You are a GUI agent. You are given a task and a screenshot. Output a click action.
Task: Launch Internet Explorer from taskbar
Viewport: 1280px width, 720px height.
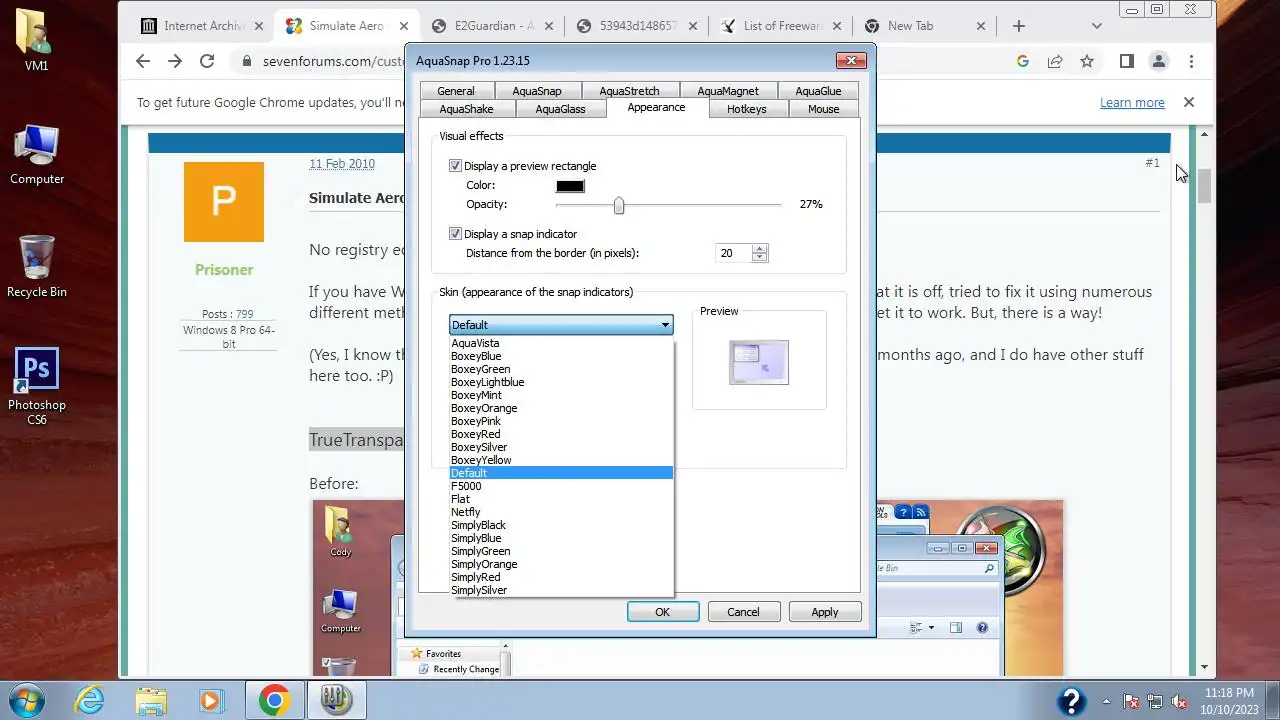(90, 700)
